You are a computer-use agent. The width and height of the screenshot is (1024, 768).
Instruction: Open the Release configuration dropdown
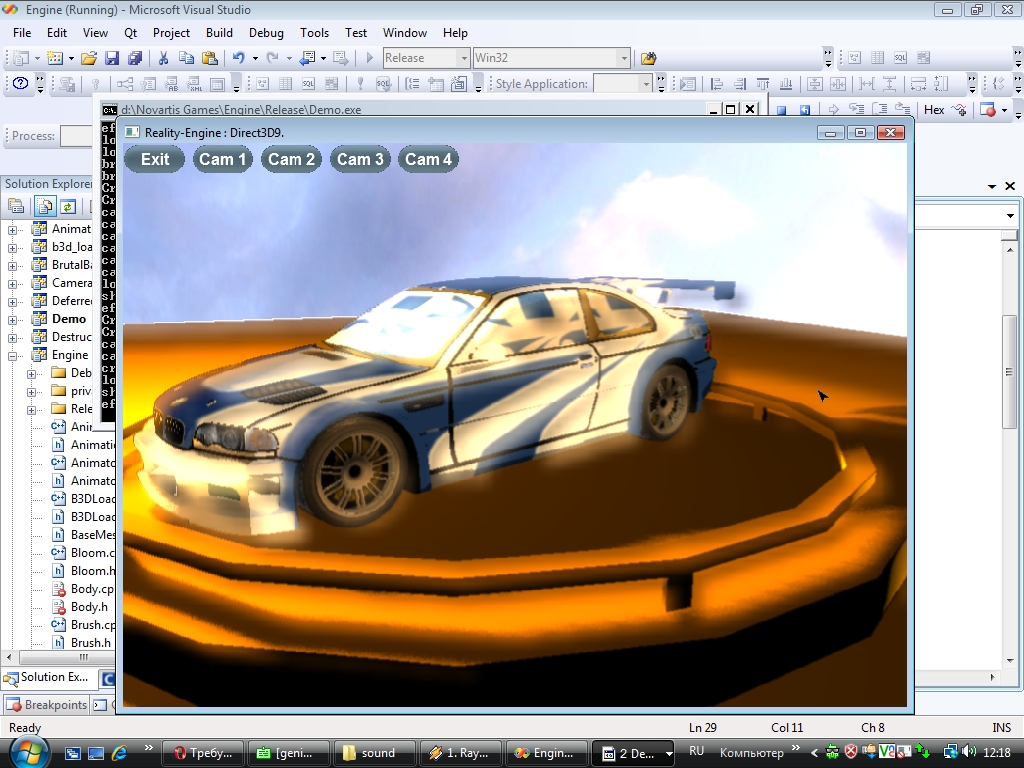coord(463,58)
